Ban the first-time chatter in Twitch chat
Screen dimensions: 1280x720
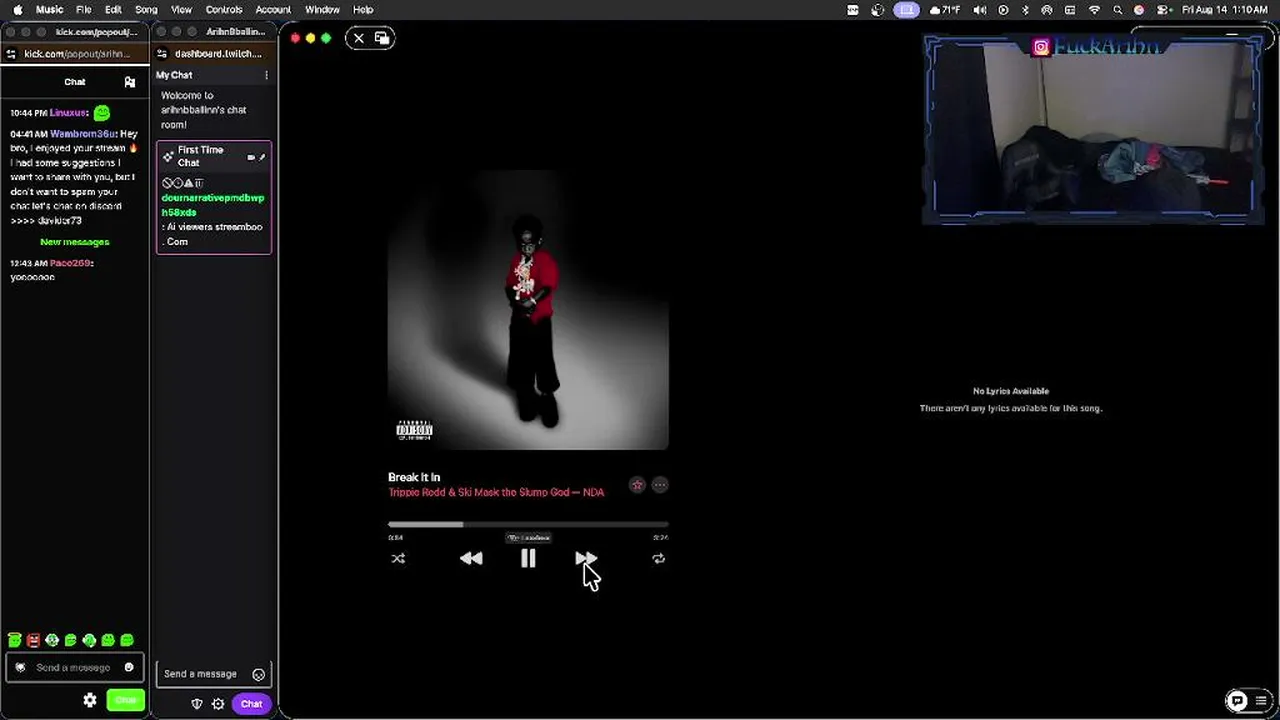coord(167,183)
